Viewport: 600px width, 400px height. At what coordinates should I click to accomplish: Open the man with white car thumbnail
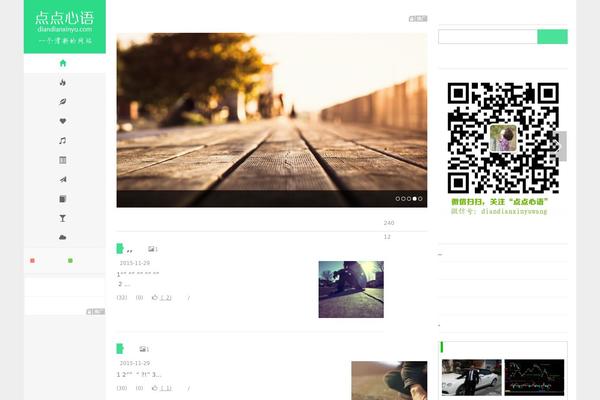tap(471, 377)
